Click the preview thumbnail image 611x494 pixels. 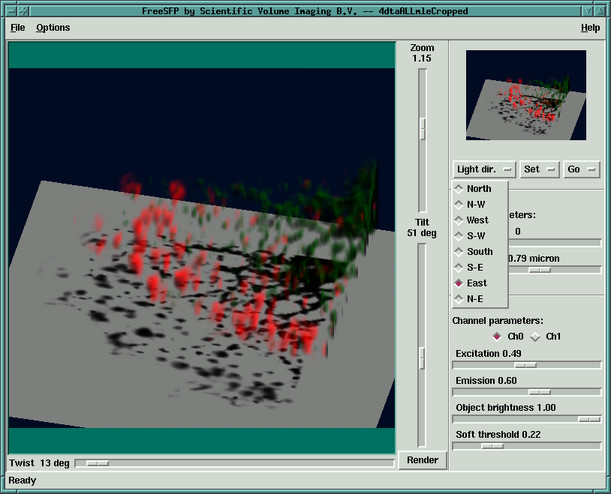click(x=526, y=95)
